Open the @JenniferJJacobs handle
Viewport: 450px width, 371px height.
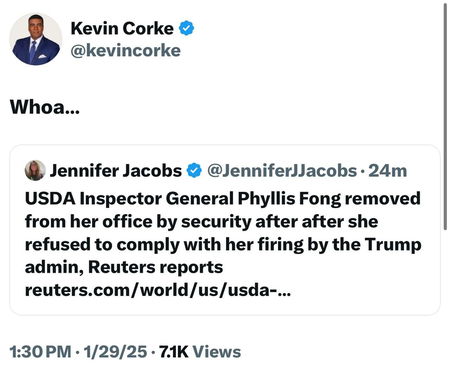pos(282,171)
